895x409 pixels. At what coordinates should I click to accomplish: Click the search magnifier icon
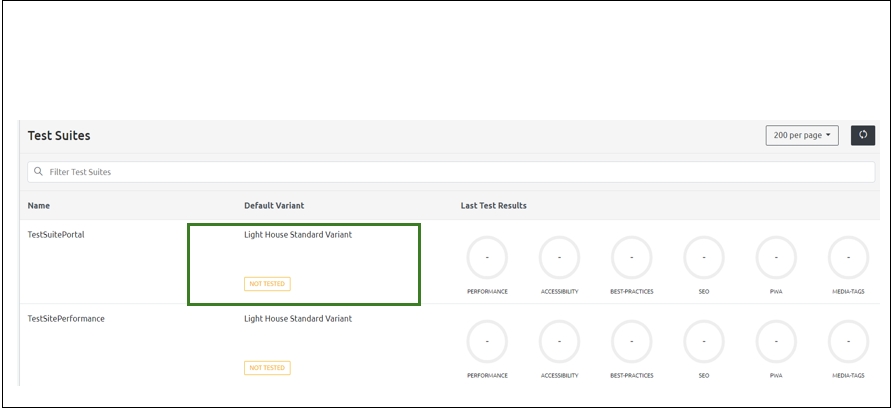point(38,172)
